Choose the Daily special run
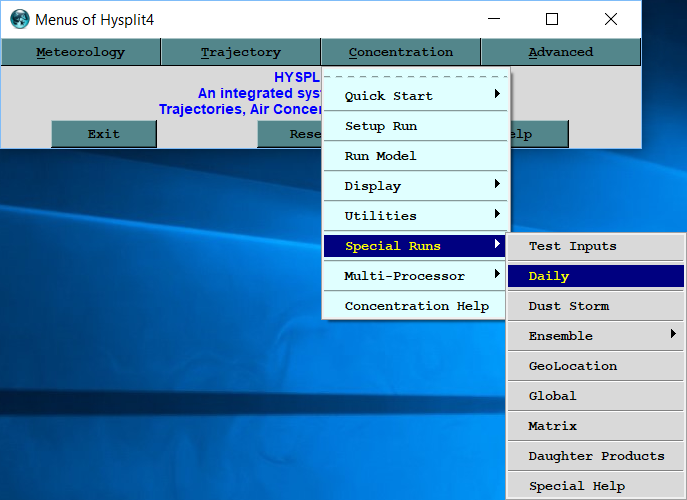 point(596,276)
